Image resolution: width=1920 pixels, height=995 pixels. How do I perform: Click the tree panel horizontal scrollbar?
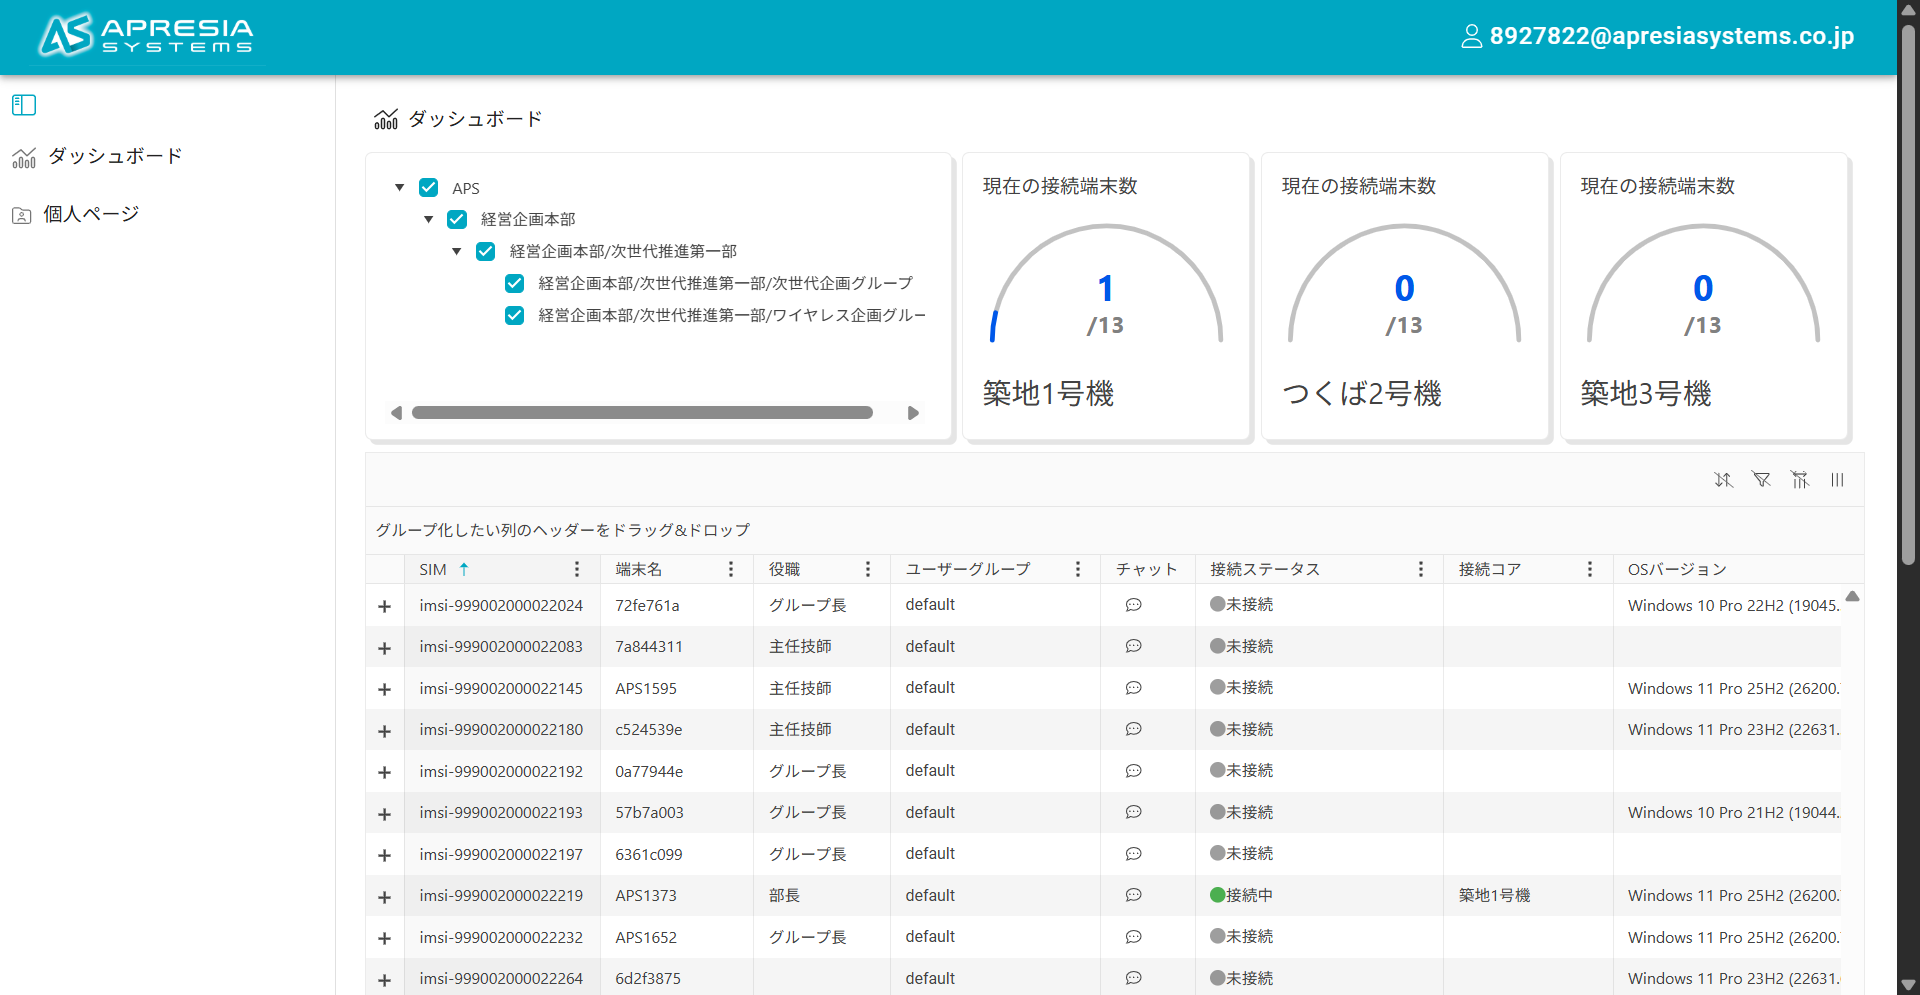(x=642, y=413)
